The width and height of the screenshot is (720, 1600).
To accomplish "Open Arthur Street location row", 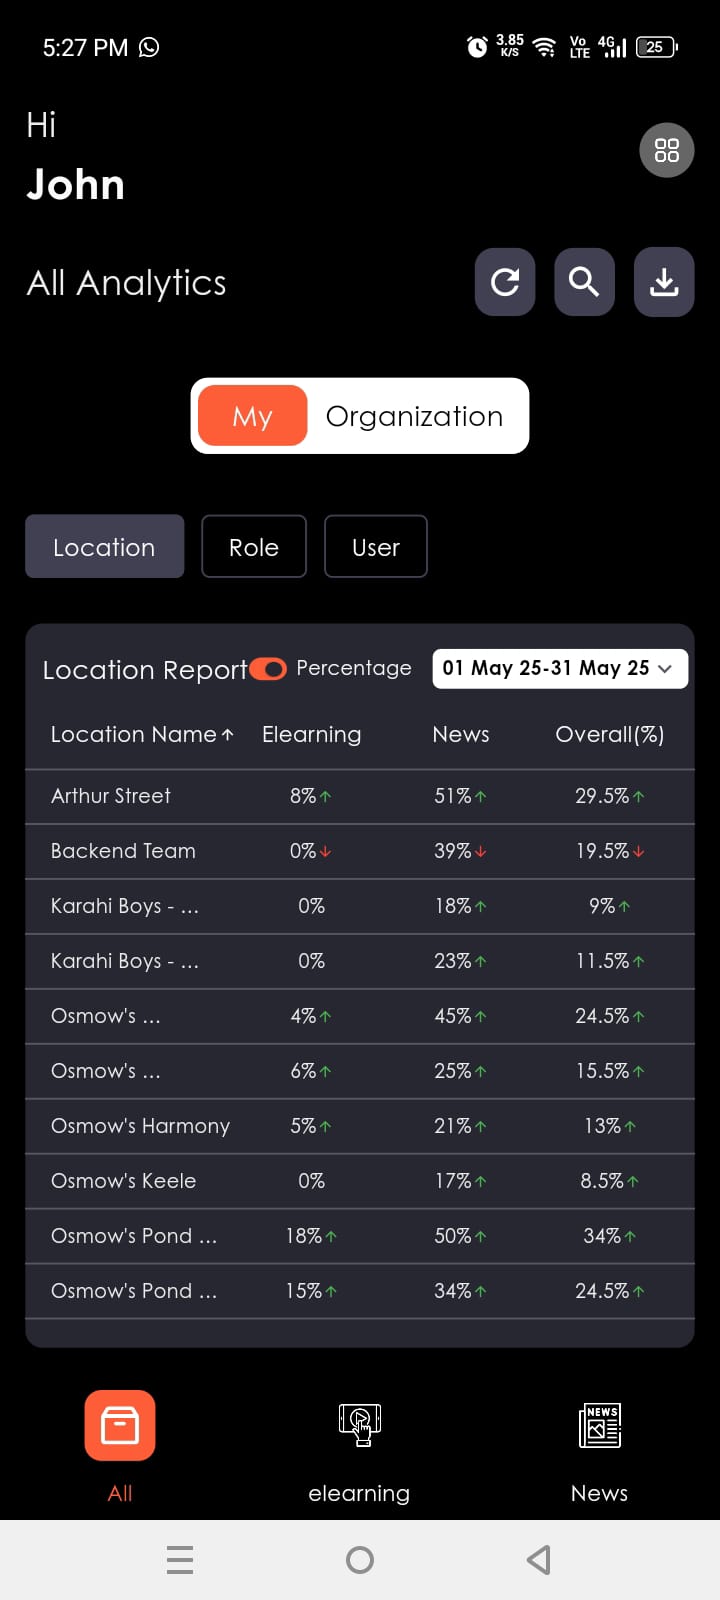I will coord(111,796).
